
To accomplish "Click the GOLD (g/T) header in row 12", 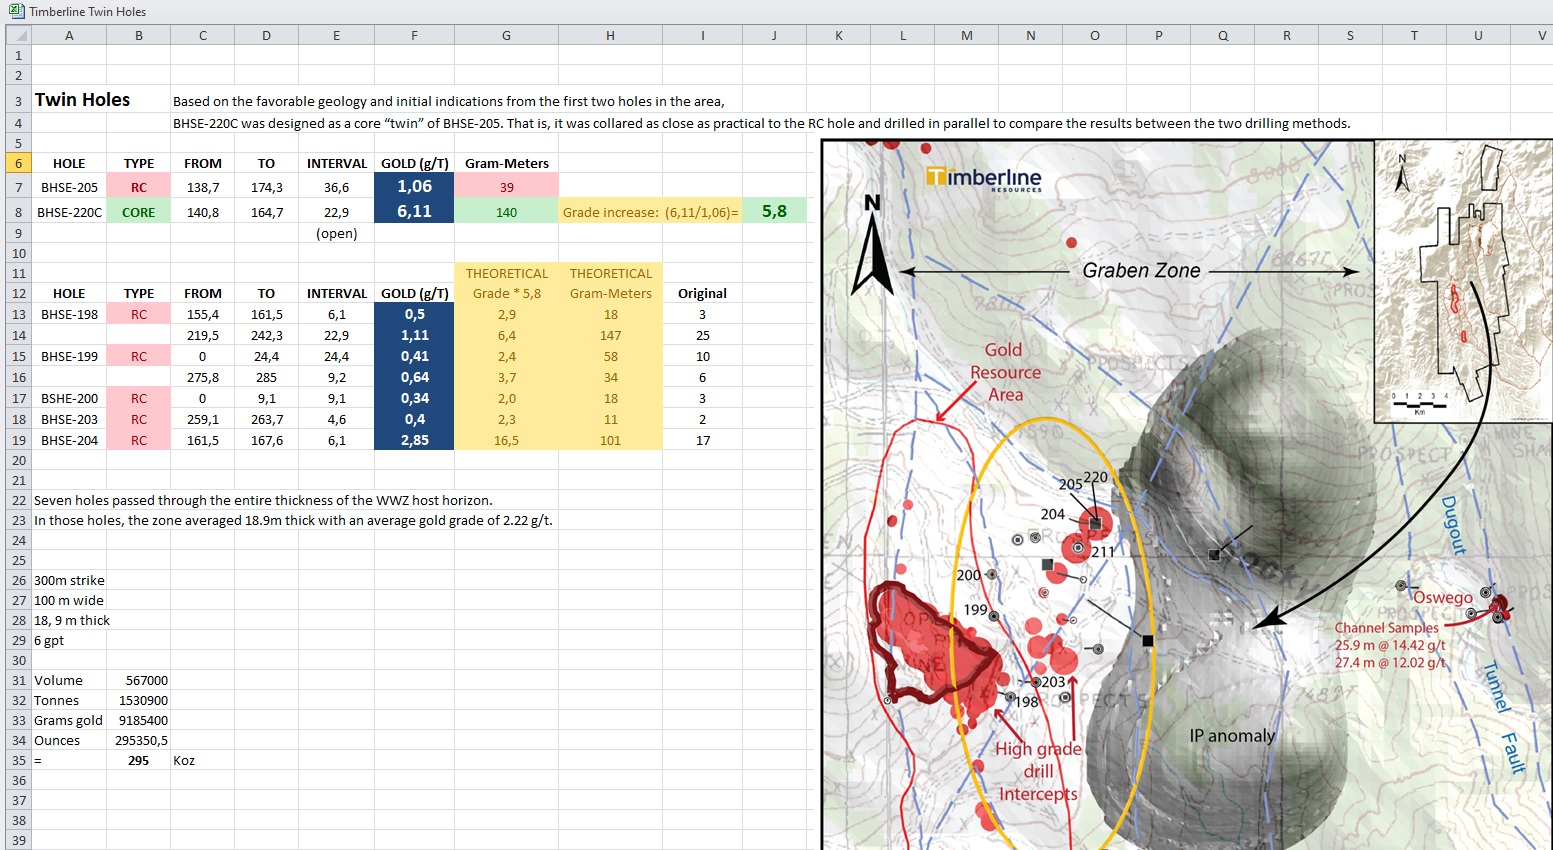I will coord(414,293).
